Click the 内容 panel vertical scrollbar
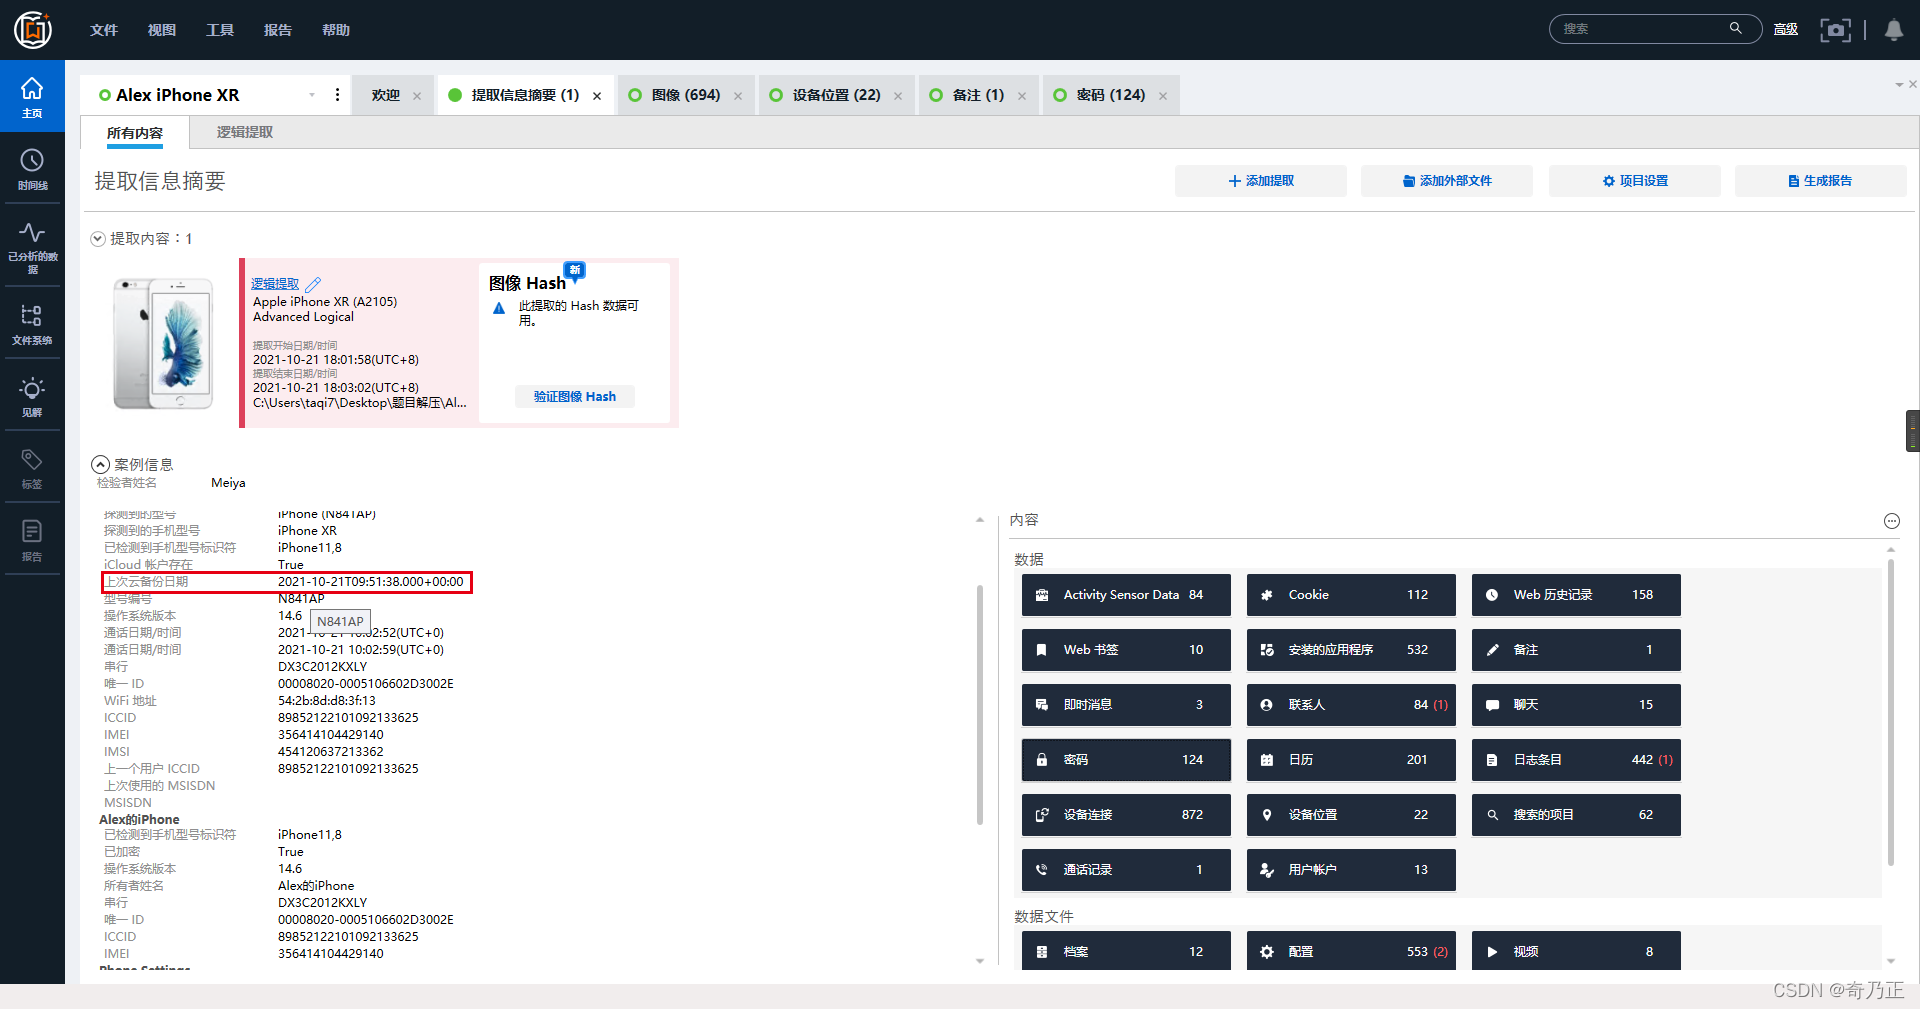 pos(1890,713)
